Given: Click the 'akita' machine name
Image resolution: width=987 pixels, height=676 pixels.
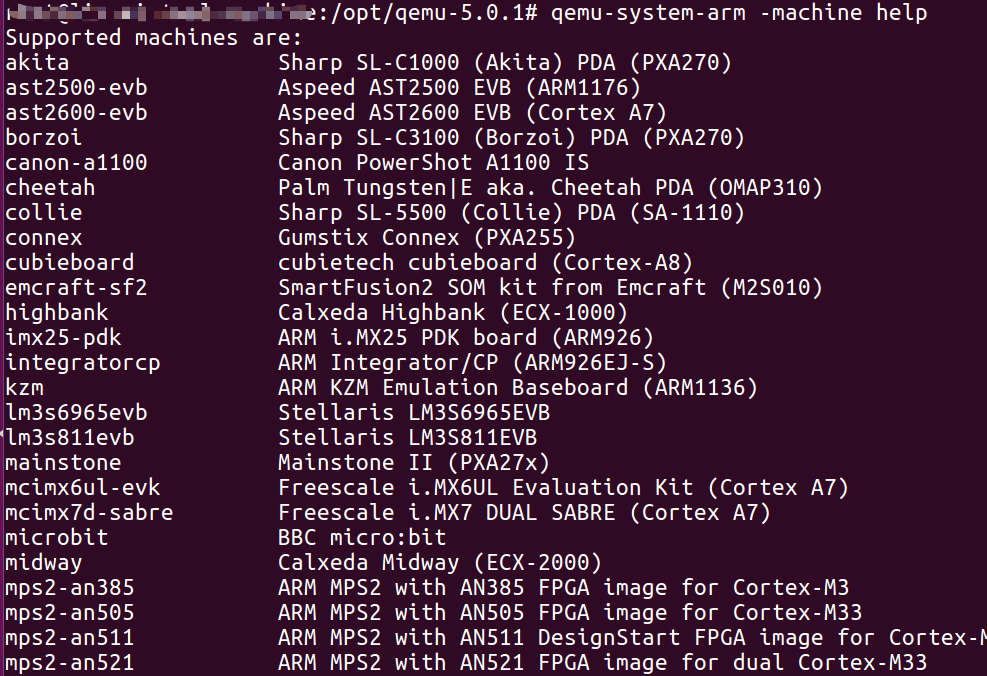Looking at the screenshot, I should (x=37, y=62).
